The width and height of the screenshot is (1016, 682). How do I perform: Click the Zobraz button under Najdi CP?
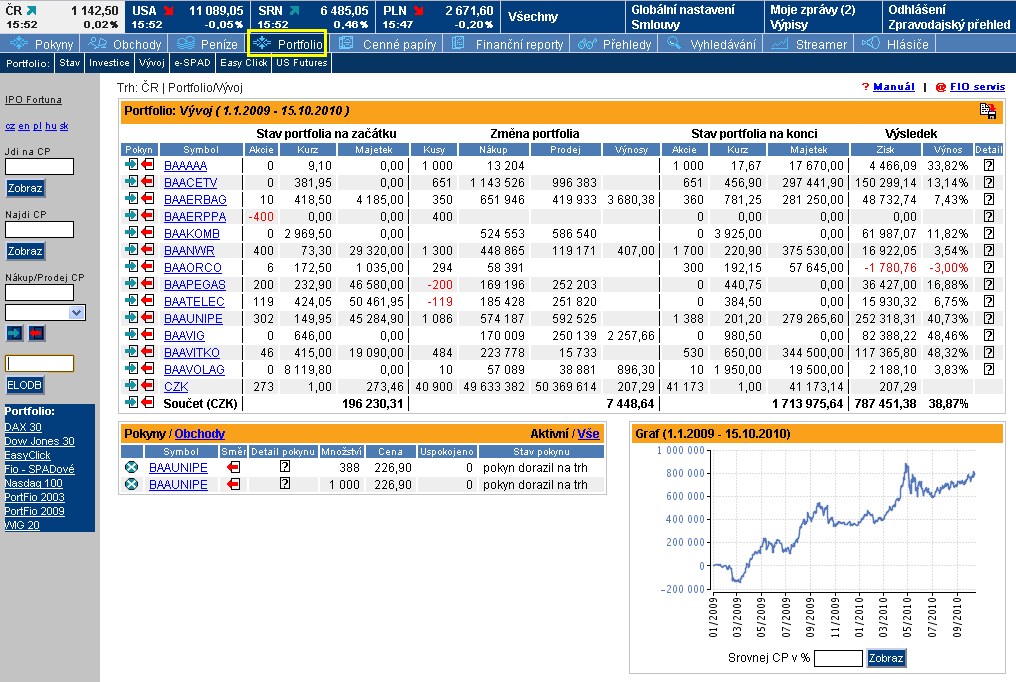[x=25, y=251]
